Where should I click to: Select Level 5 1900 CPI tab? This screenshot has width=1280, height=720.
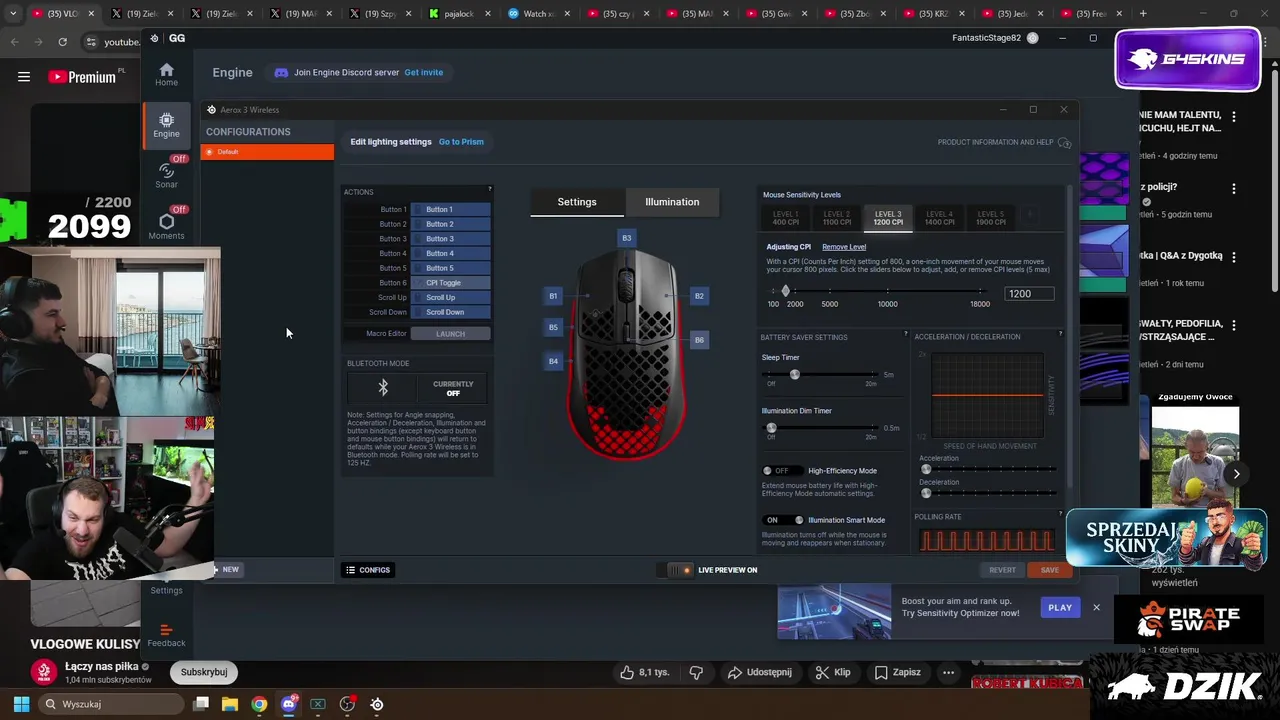(990, 217)
